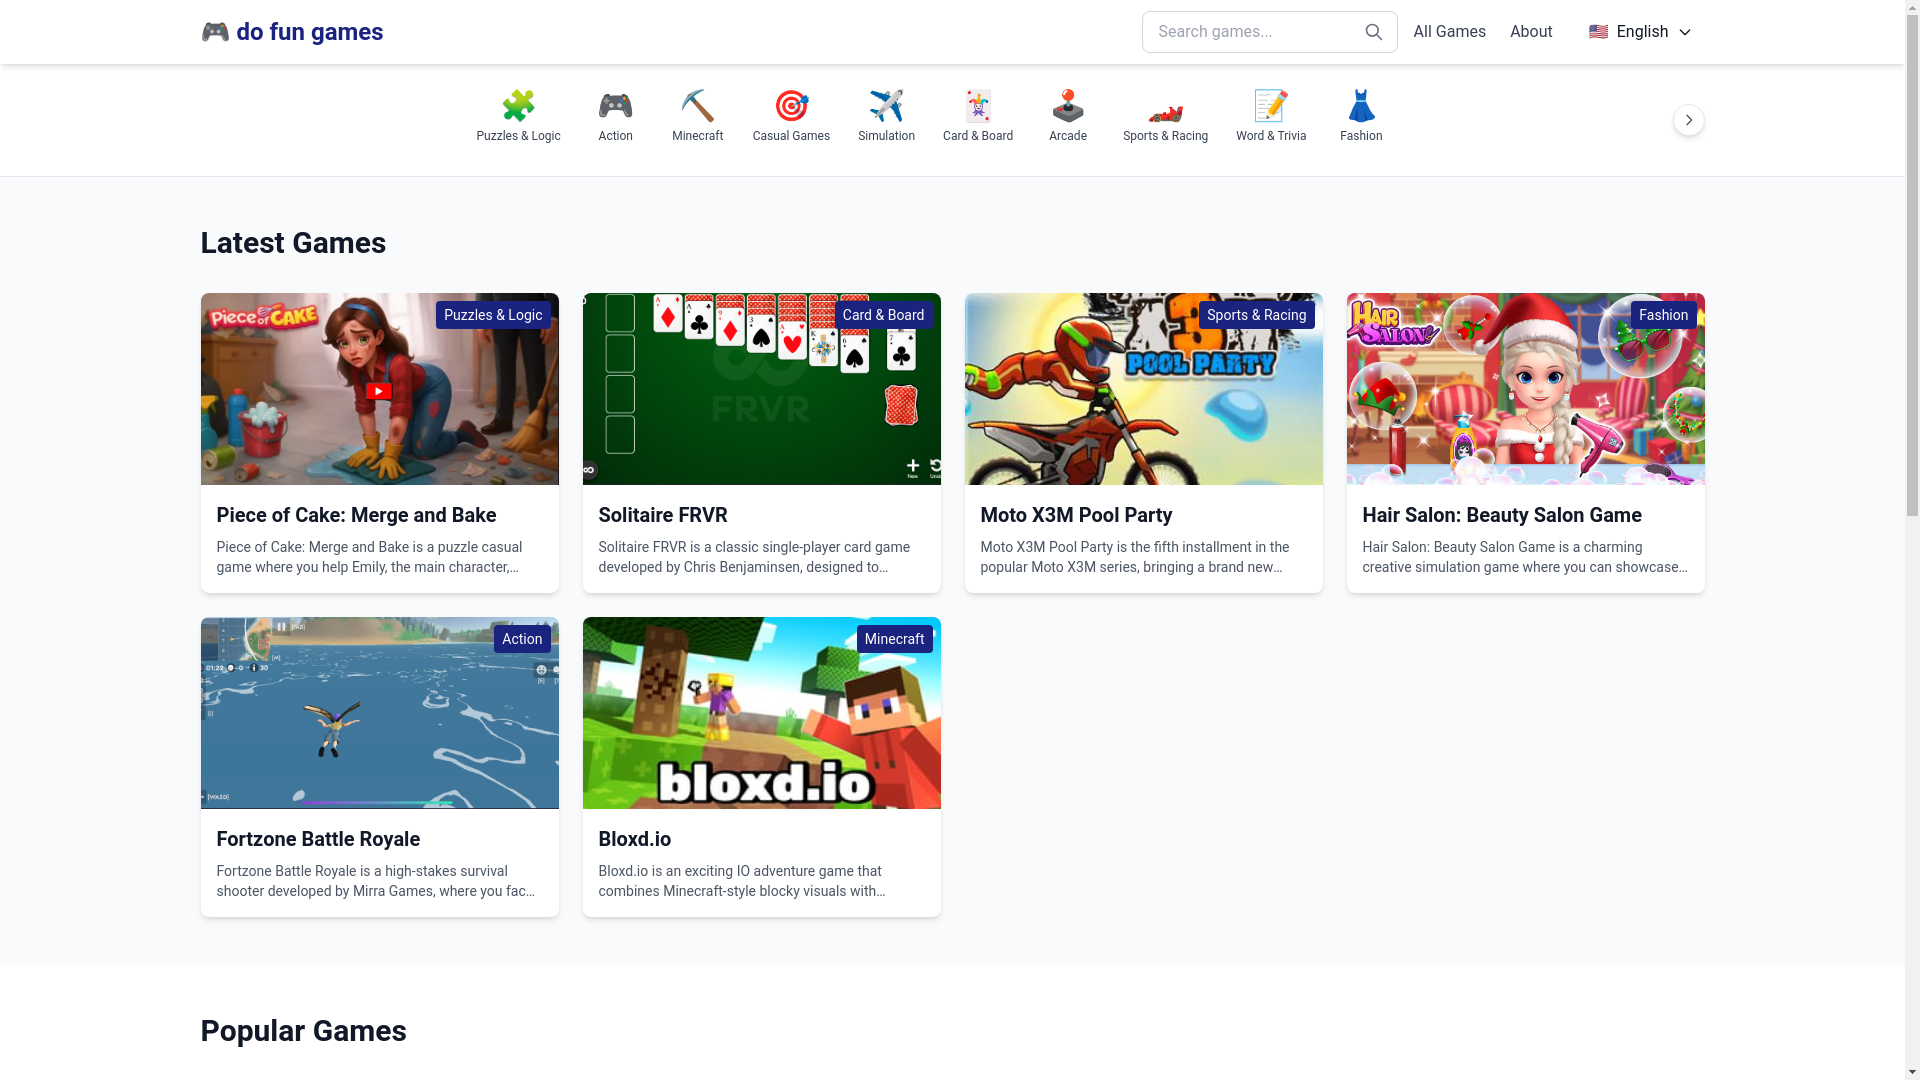Open the Puzzles & Logic puzzle-piece icon

tap(518, 105)
